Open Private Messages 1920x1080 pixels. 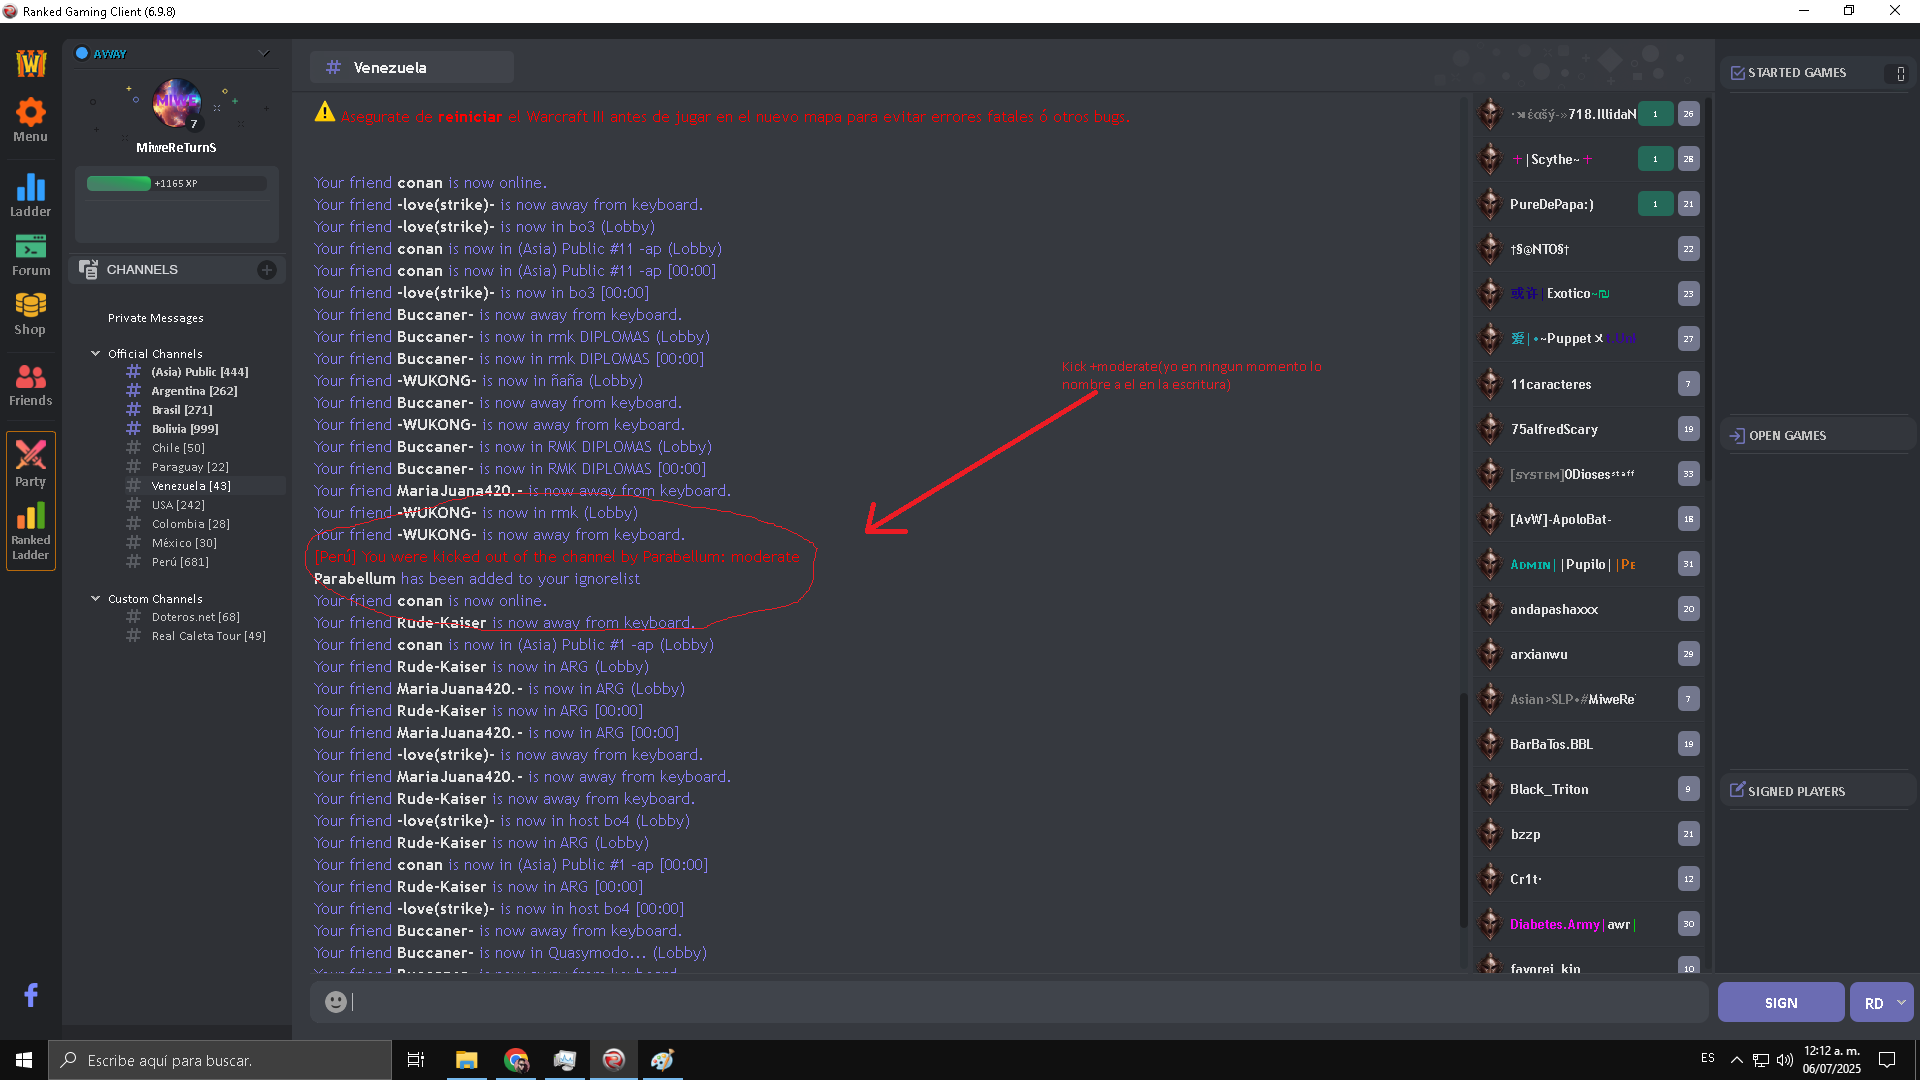tap(156, 318)
